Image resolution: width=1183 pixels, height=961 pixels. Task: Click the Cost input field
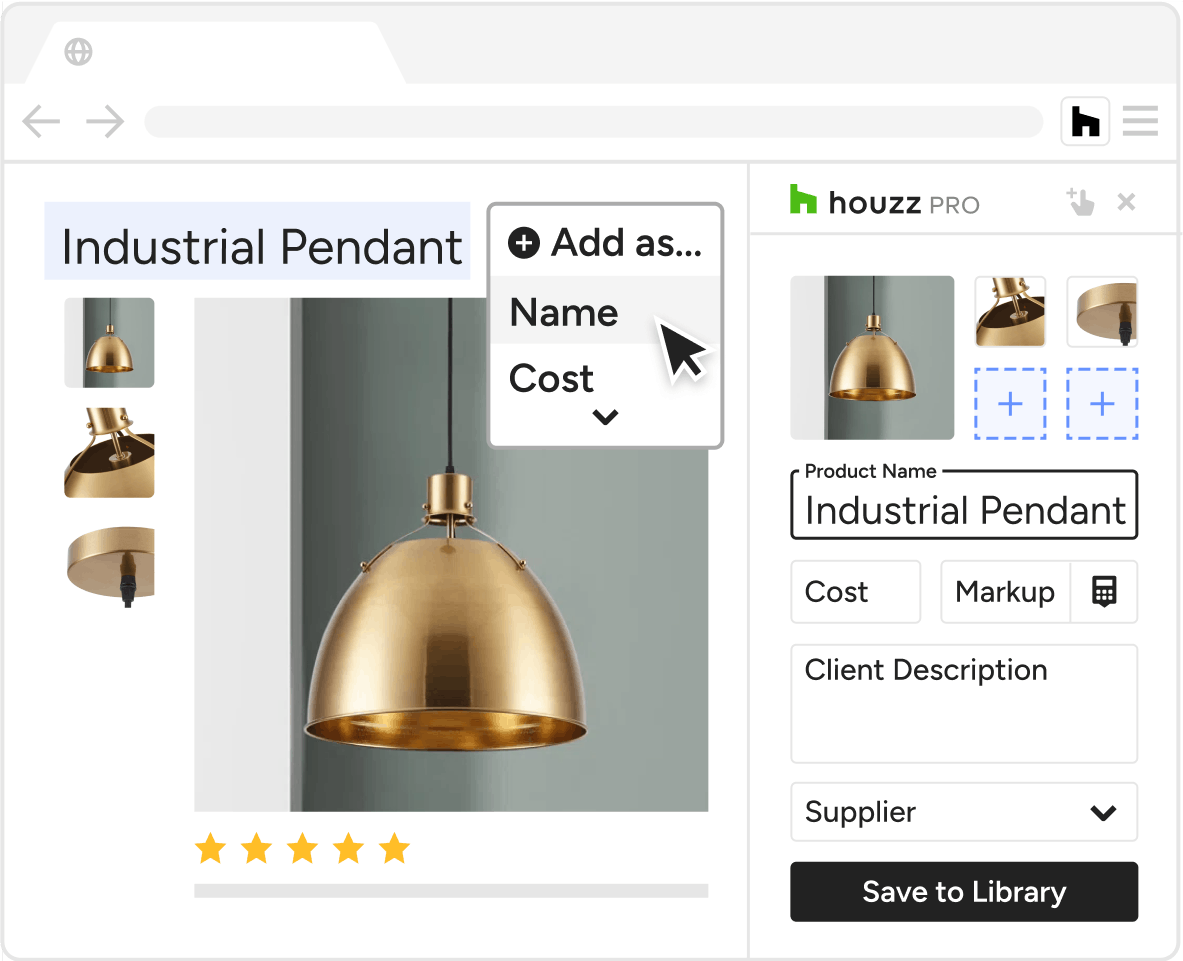(x=855, y=592)
